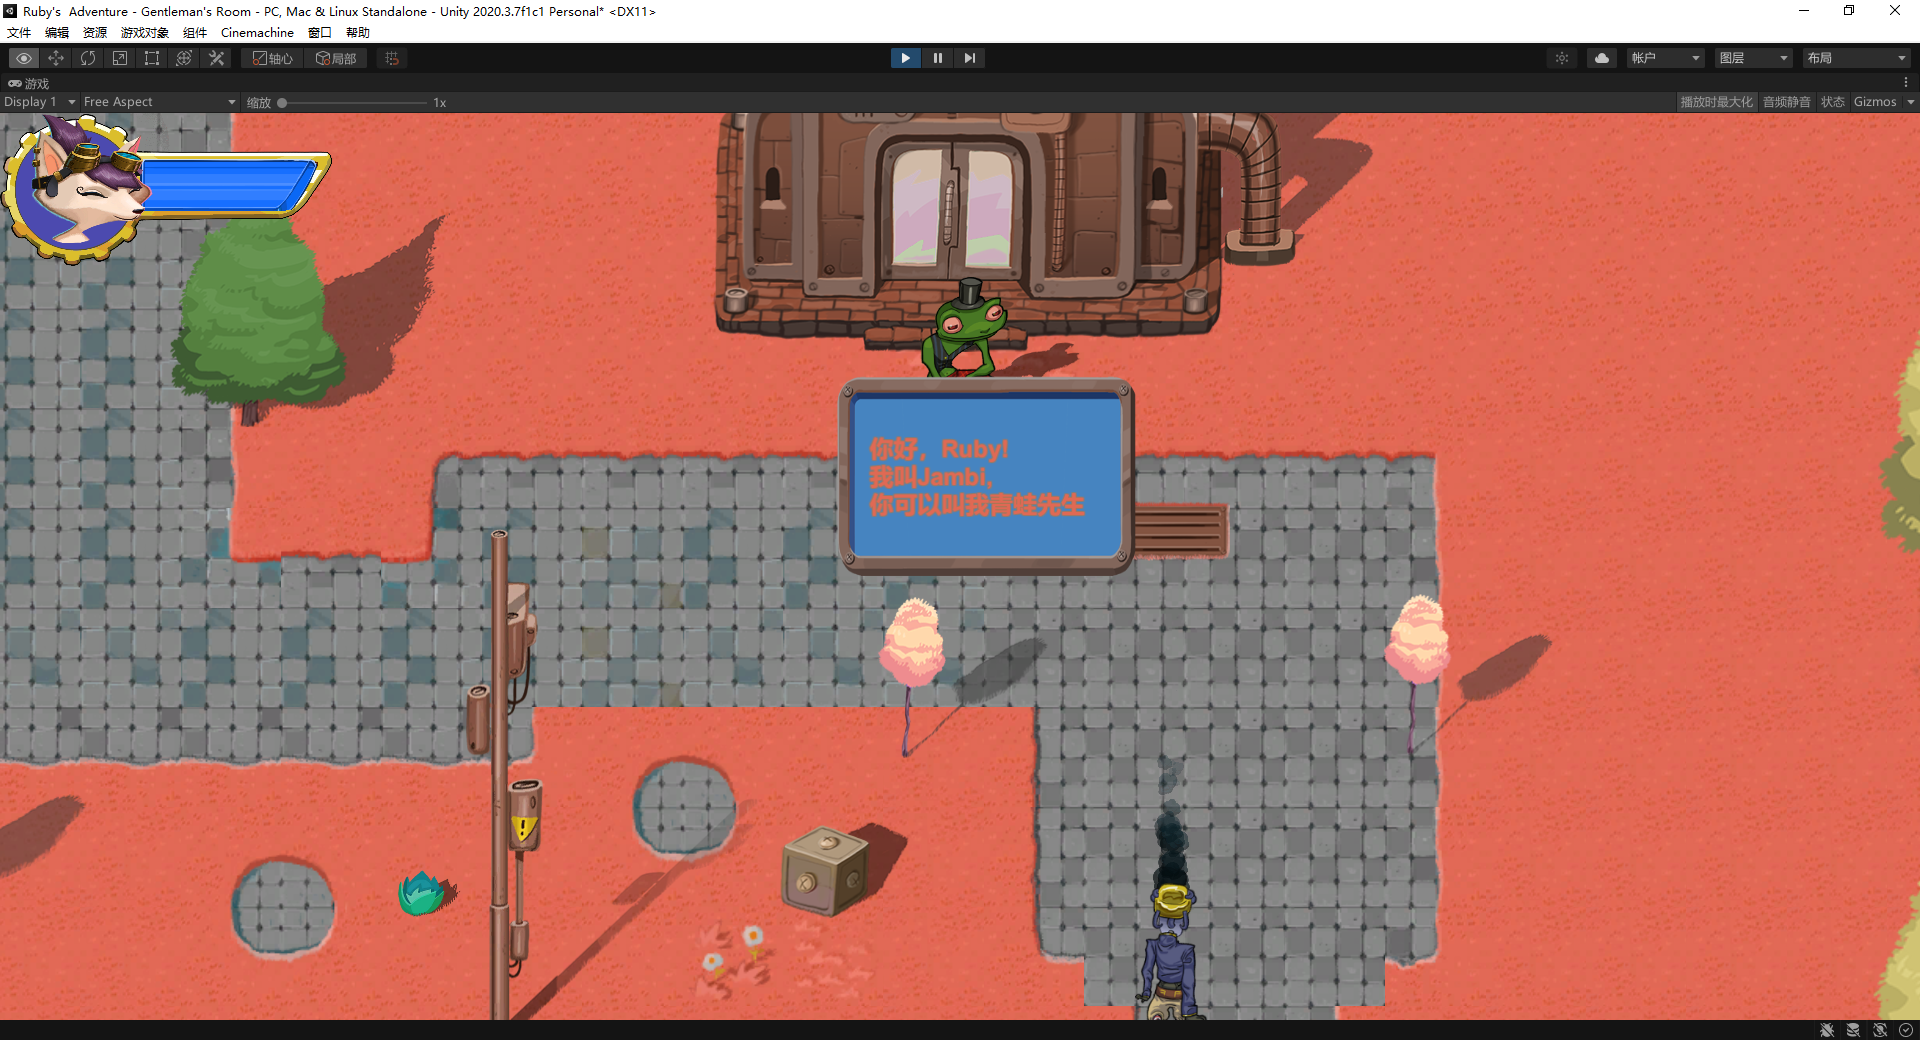
Task: Select the Move tool in the toolbar
Action: [x=56, y=58]
